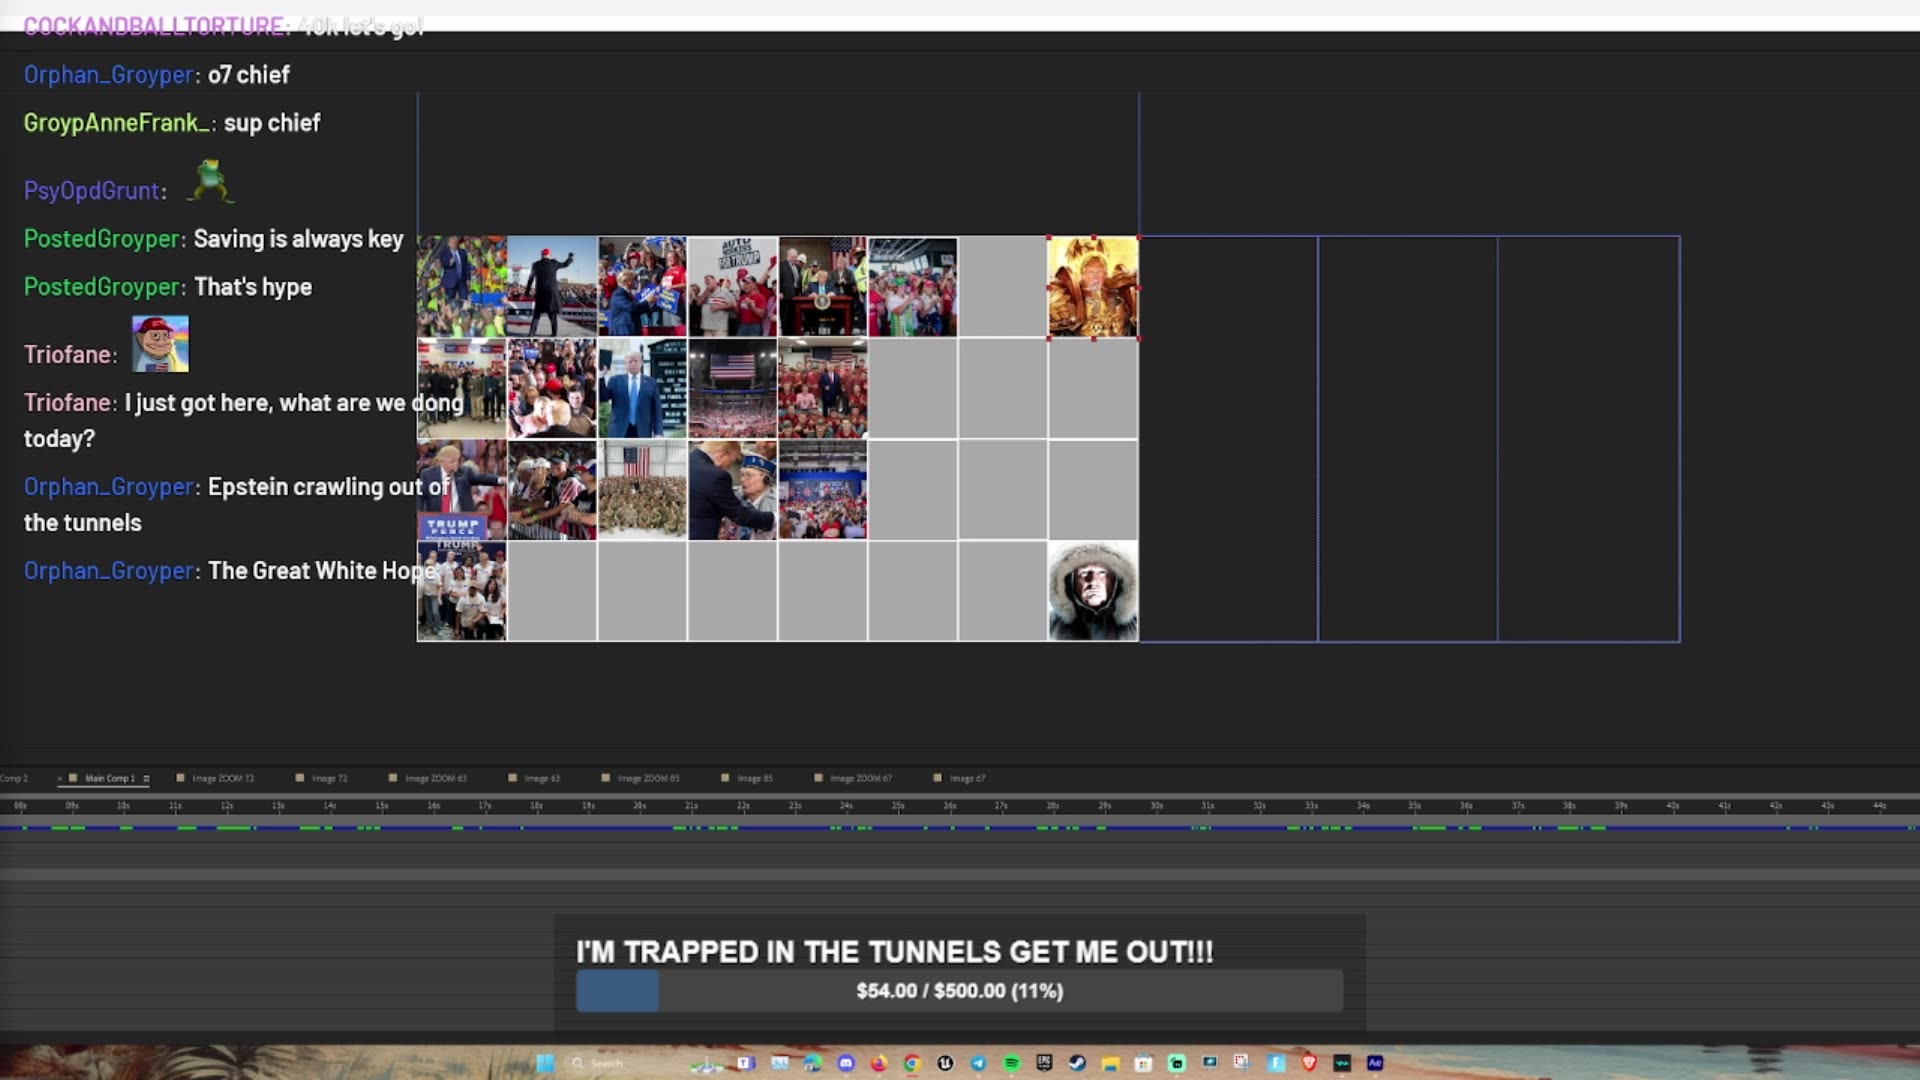1920x1080 pixels.
Task: Click Triofane's cartoon emote in chat
Action: pyautogui.click(x=159, y=343)
